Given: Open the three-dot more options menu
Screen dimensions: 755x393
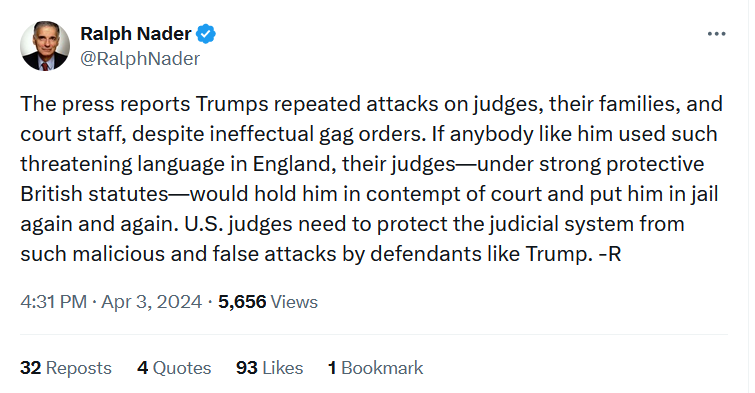Looking at the screenshot, I should click(716, 34).
